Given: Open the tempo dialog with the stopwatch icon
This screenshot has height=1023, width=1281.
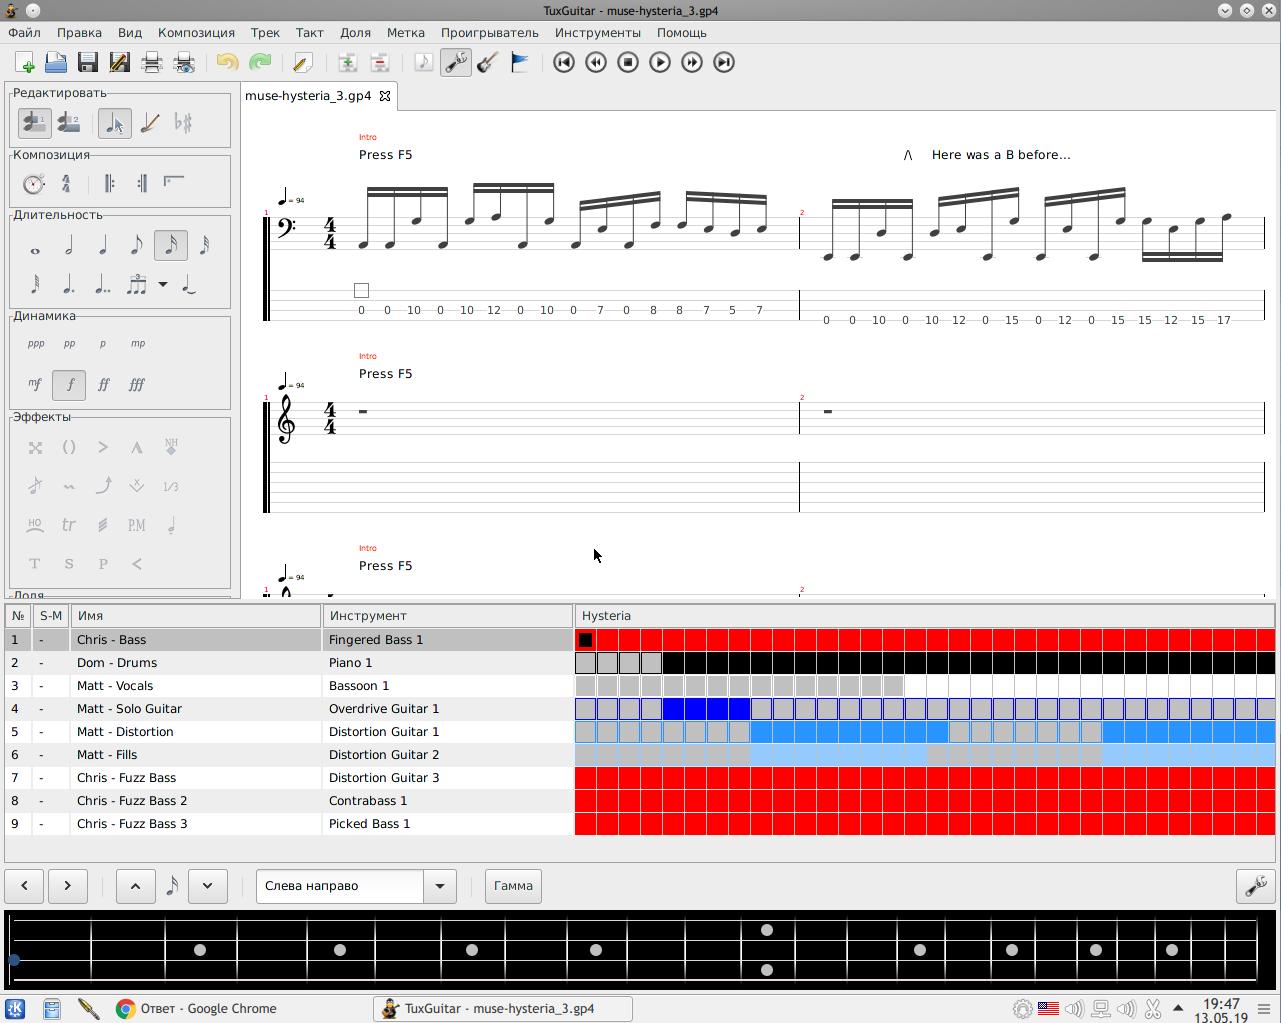Looking at the screenshot, I should click(x=34, y=183).
